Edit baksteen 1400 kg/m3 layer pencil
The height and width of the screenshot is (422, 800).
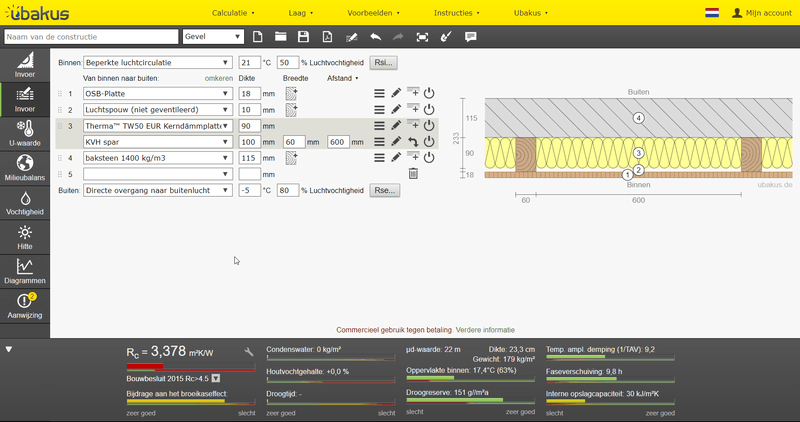coord(396,158)
